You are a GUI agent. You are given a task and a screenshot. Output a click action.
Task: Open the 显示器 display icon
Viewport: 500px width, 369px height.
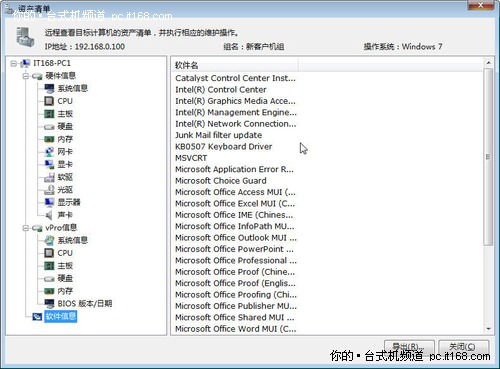(x=49, y=202)
